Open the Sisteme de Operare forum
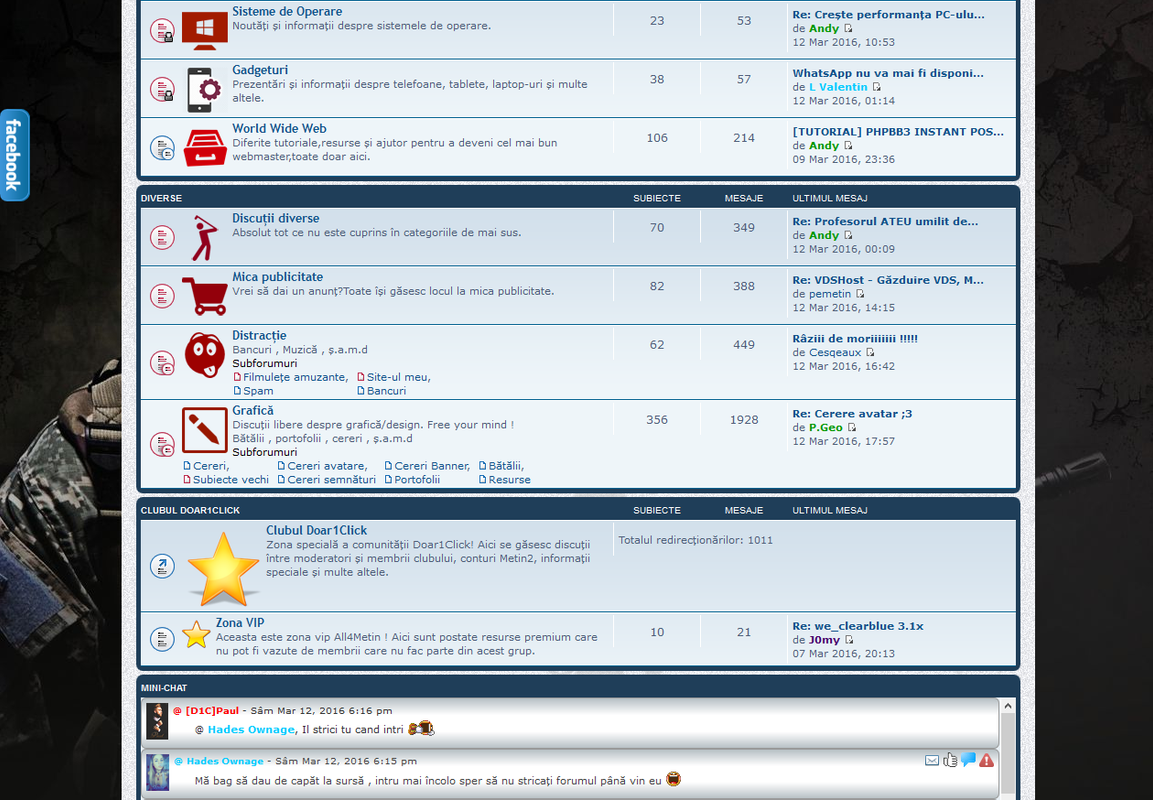The image size is (1153, 800). [x=287, y=12]
